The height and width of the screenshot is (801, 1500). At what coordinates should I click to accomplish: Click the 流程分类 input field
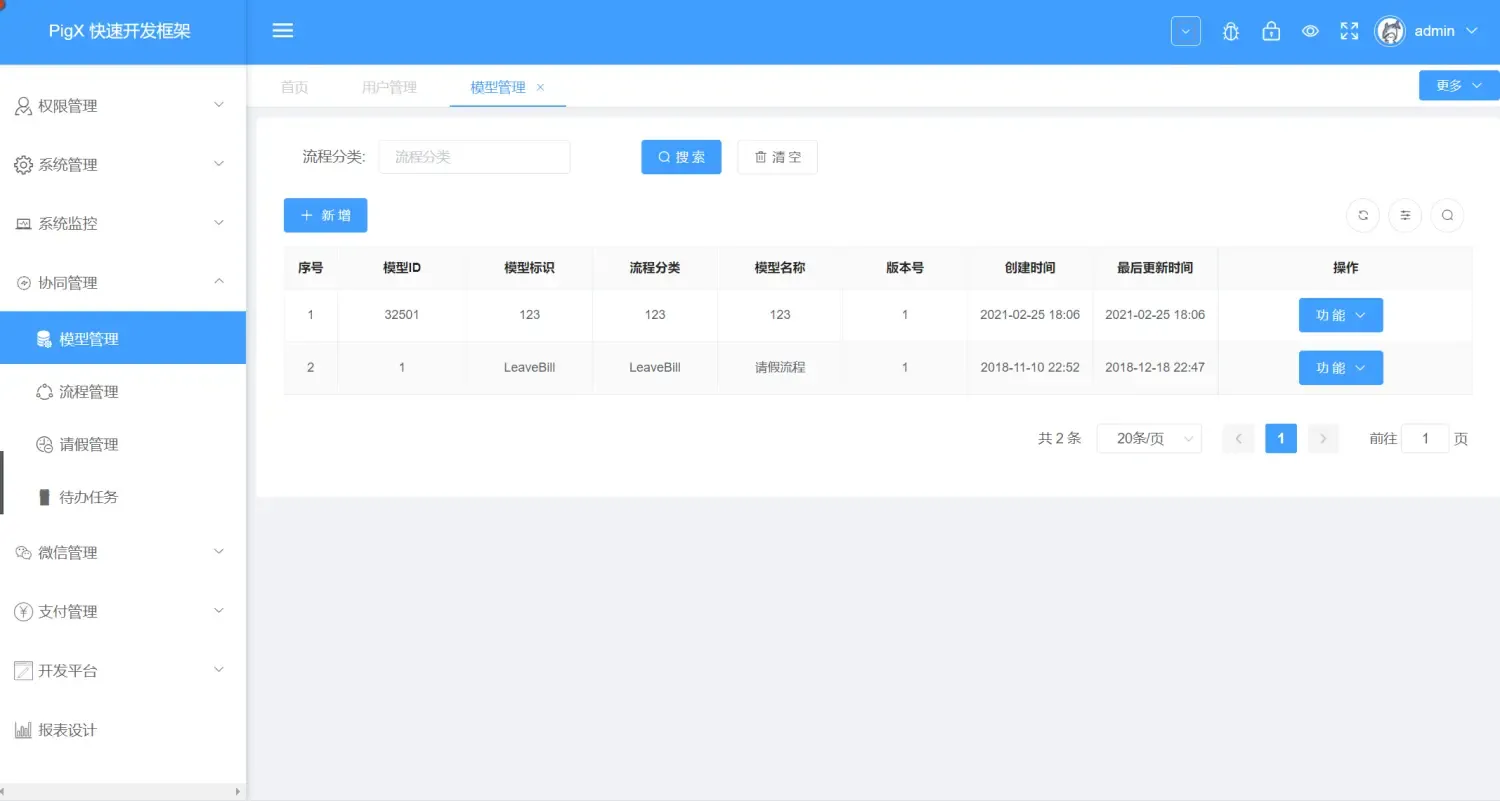[474, 157]
